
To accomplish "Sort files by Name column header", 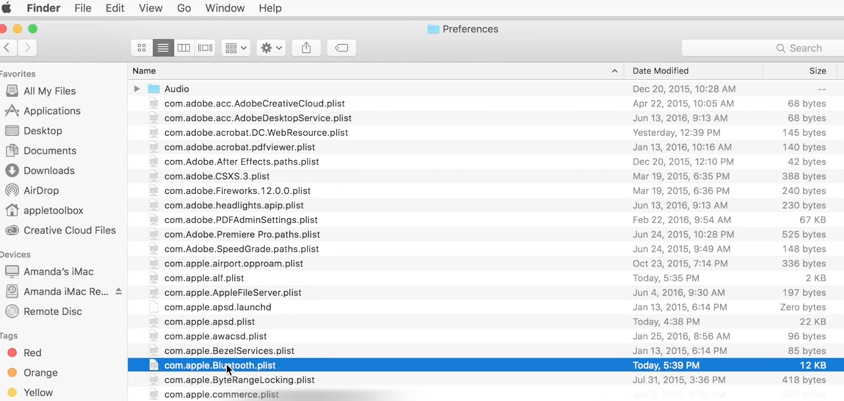I will point(145,71).
